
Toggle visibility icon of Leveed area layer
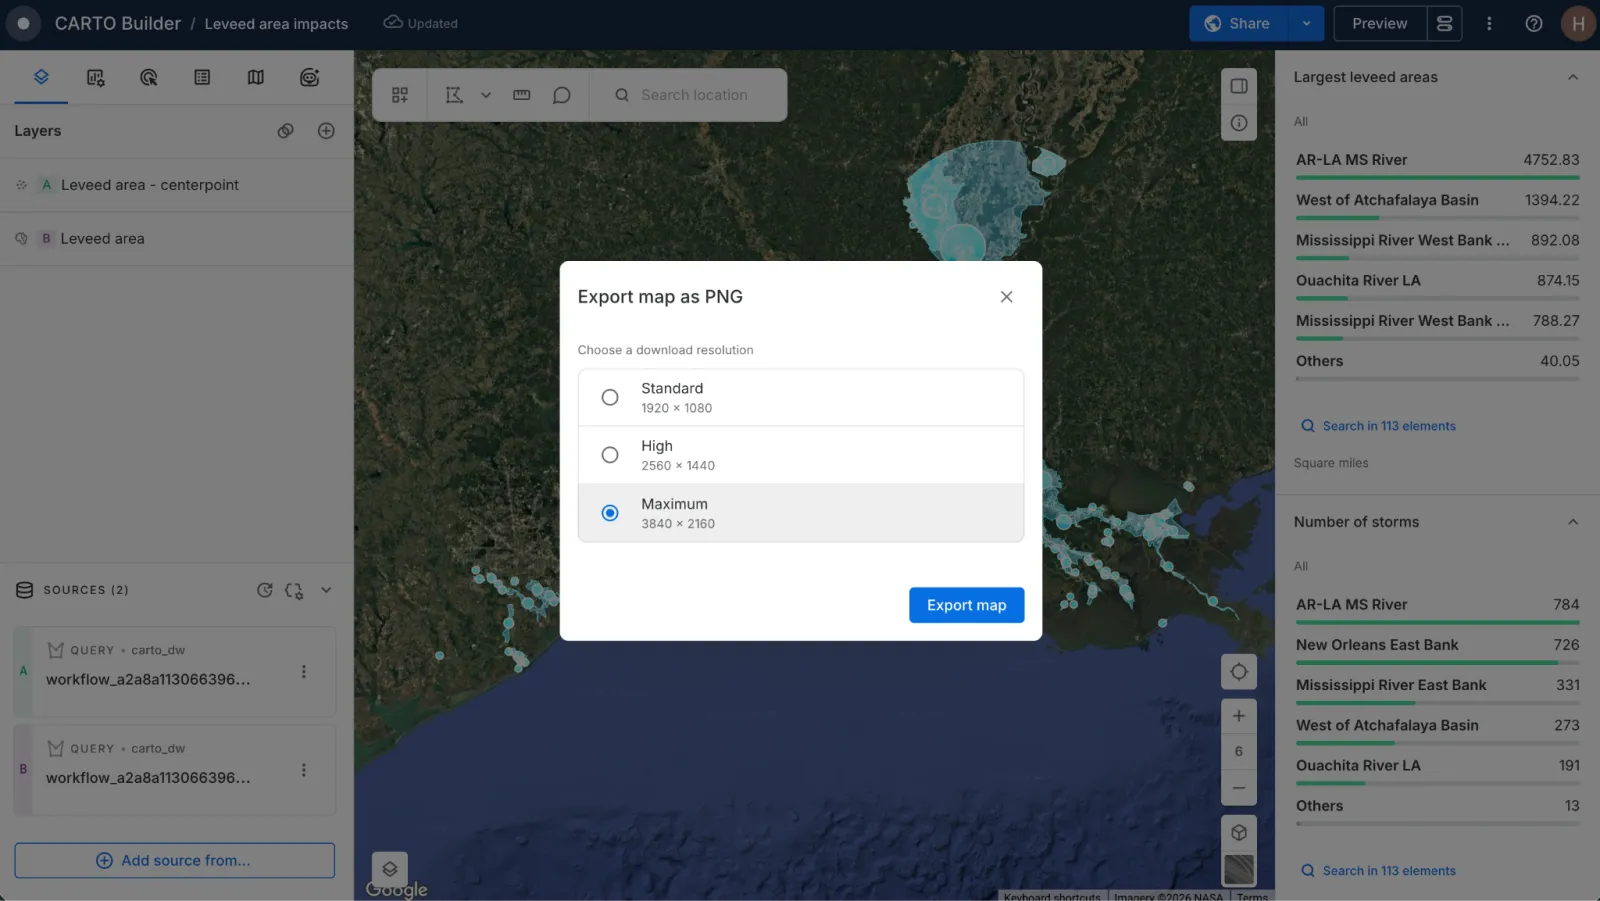[x=21, y=239]
